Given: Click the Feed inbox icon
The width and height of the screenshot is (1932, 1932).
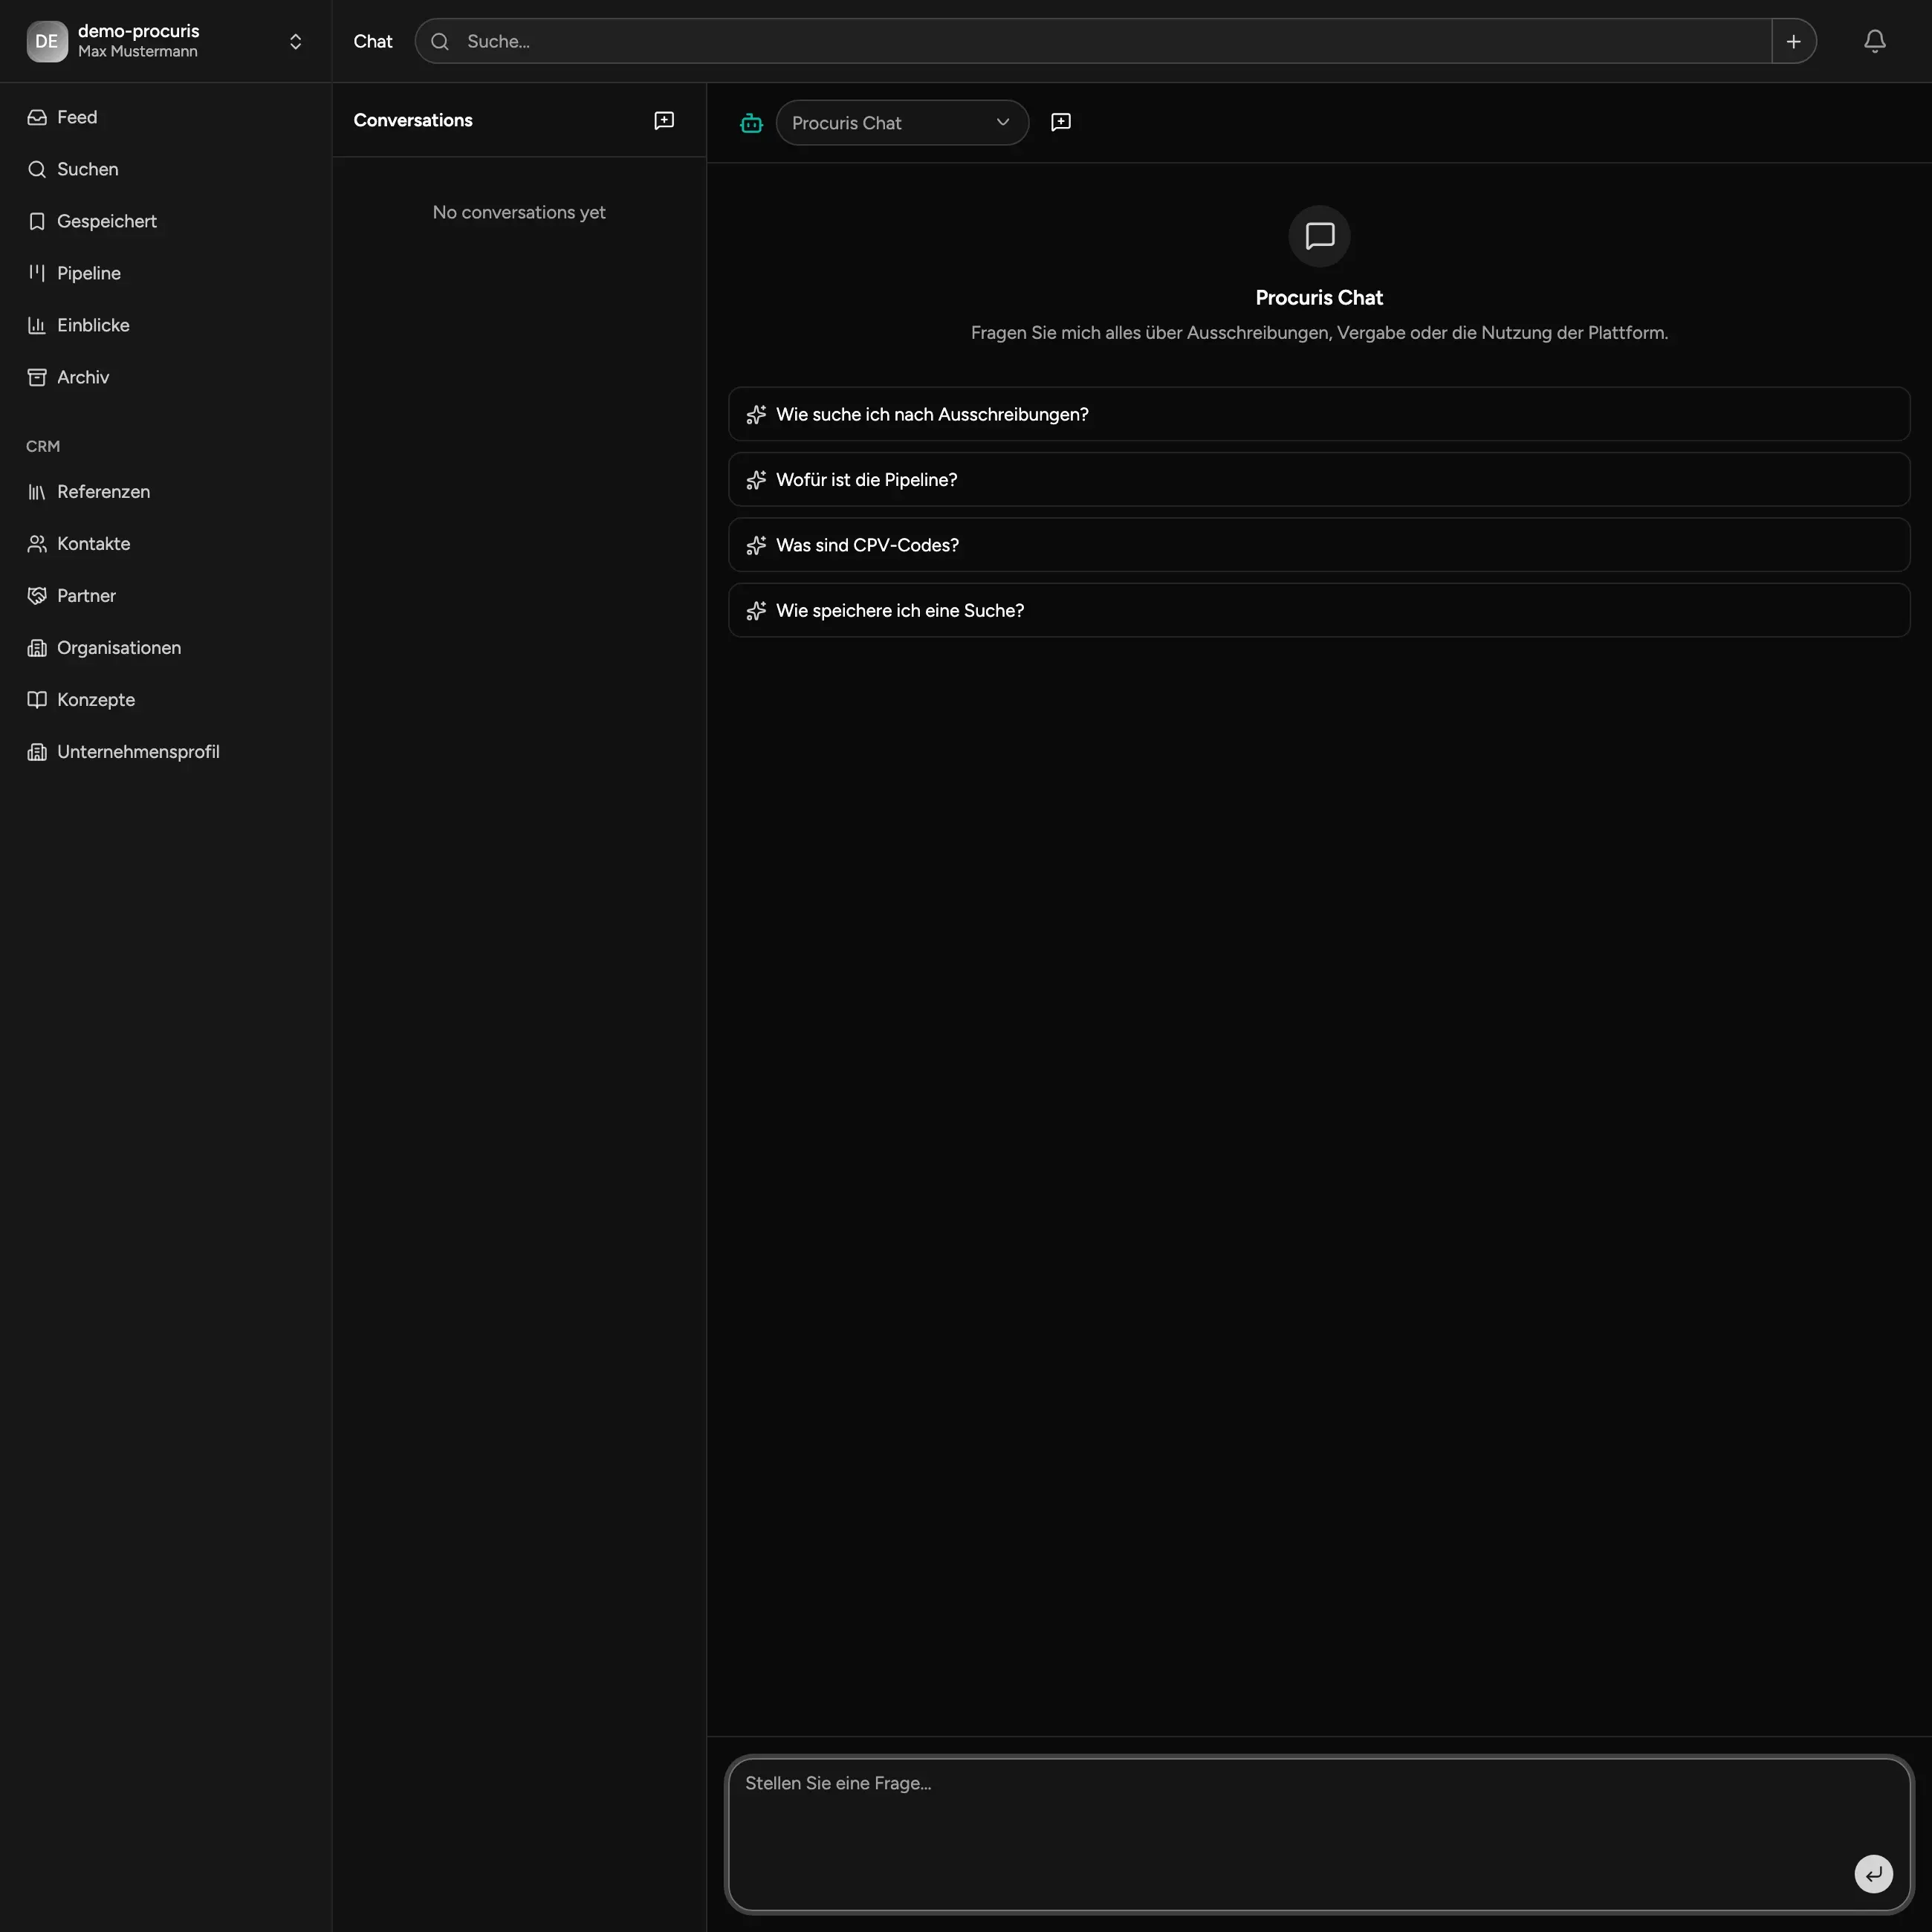Looking at the screenshot, I should 37,117.
